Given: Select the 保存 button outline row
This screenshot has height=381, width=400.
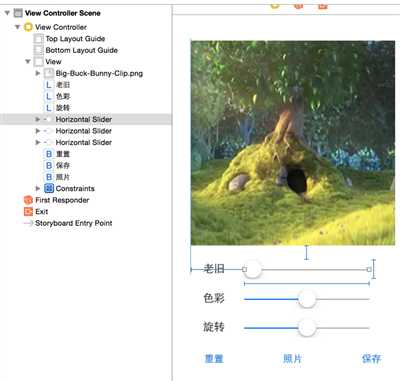Looking at the screenshot, I should click(x=63, y=165).
